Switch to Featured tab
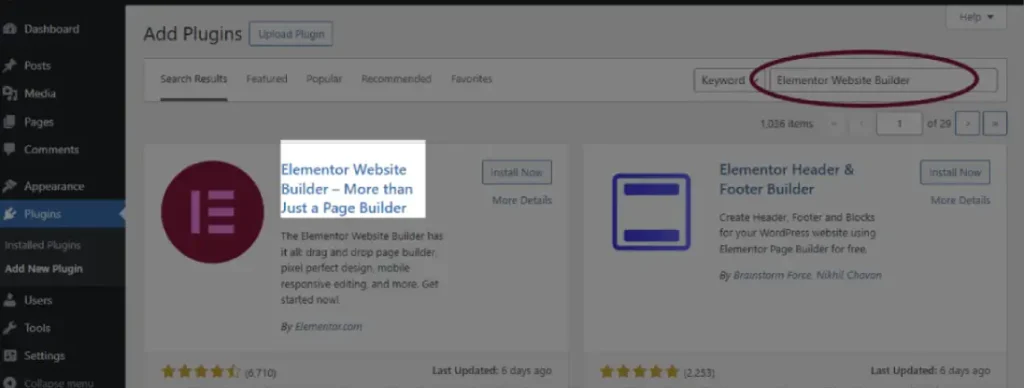This screenshot has height=388, width=1024. (266, 79)
